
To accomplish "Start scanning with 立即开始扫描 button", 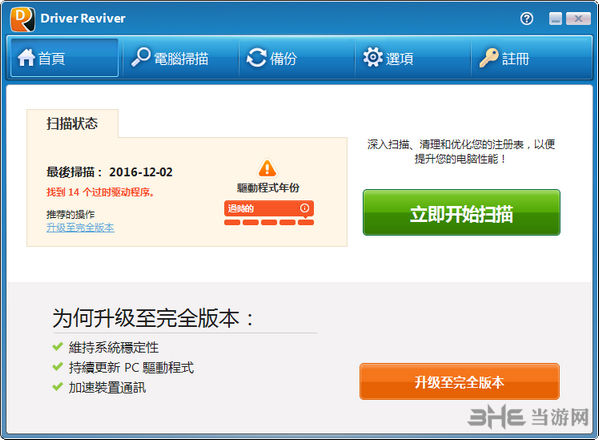I will [x=461, y=213].
